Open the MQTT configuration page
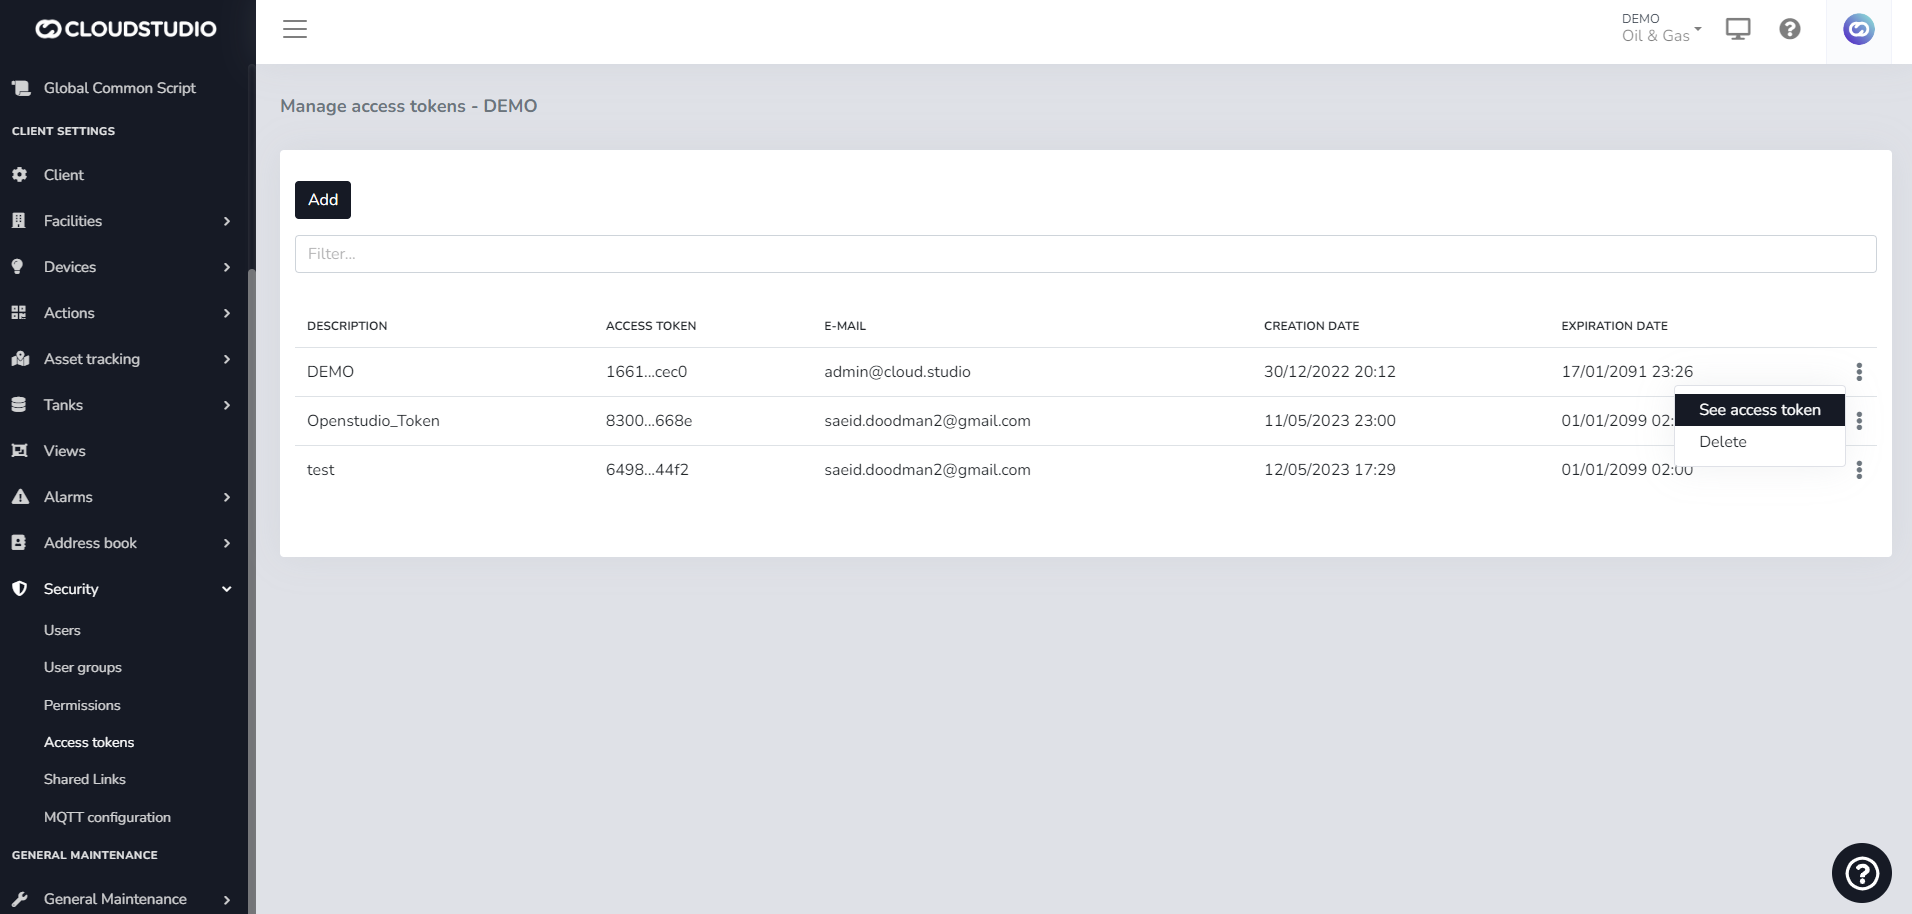Image resolution: width=1912 pixels, height=914 pixels. pos(107,817)
